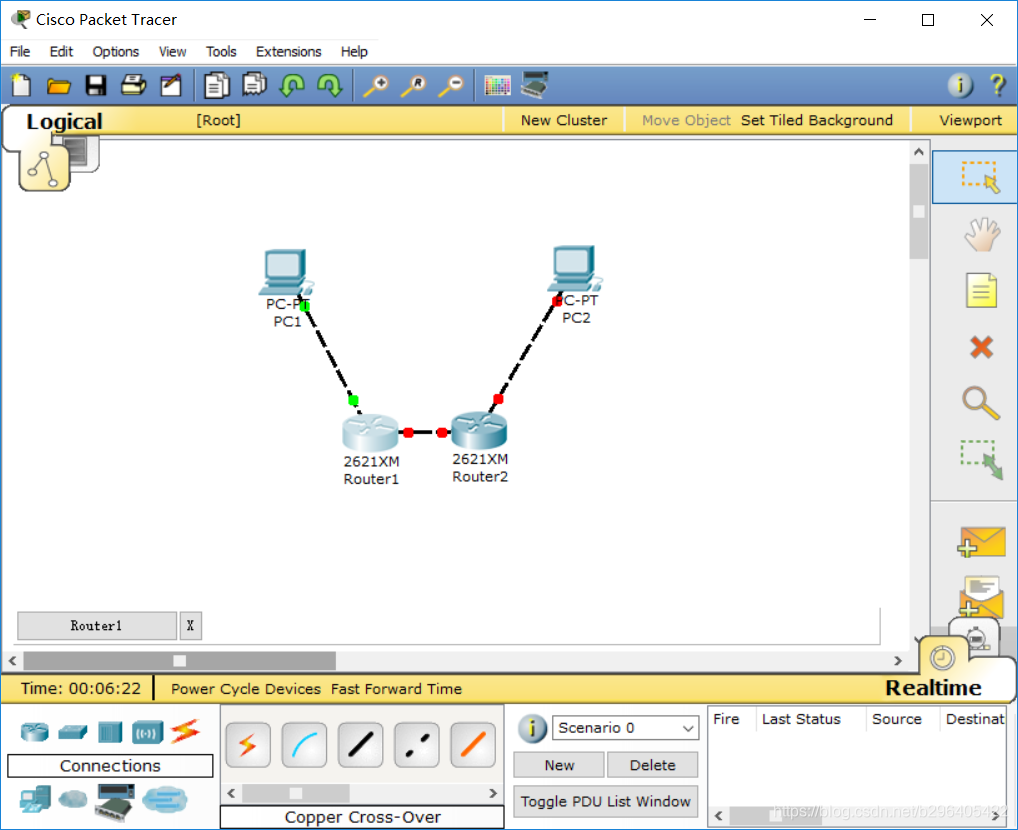The width and height of the screenshot is (1018, 830).
Task: Choose the Copper Straight-Through cable
Action: [360, 744]
